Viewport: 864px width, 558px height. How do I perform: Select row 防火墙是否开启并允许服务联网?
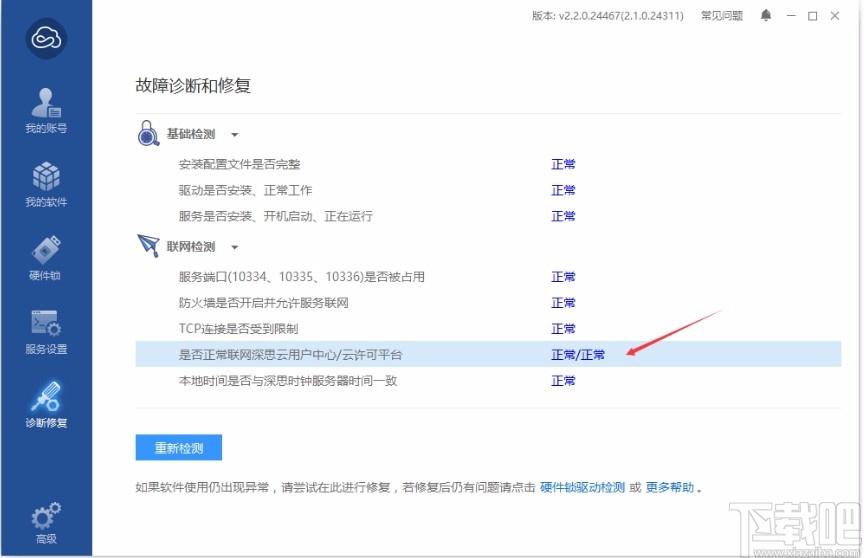(x=488, y=302)
